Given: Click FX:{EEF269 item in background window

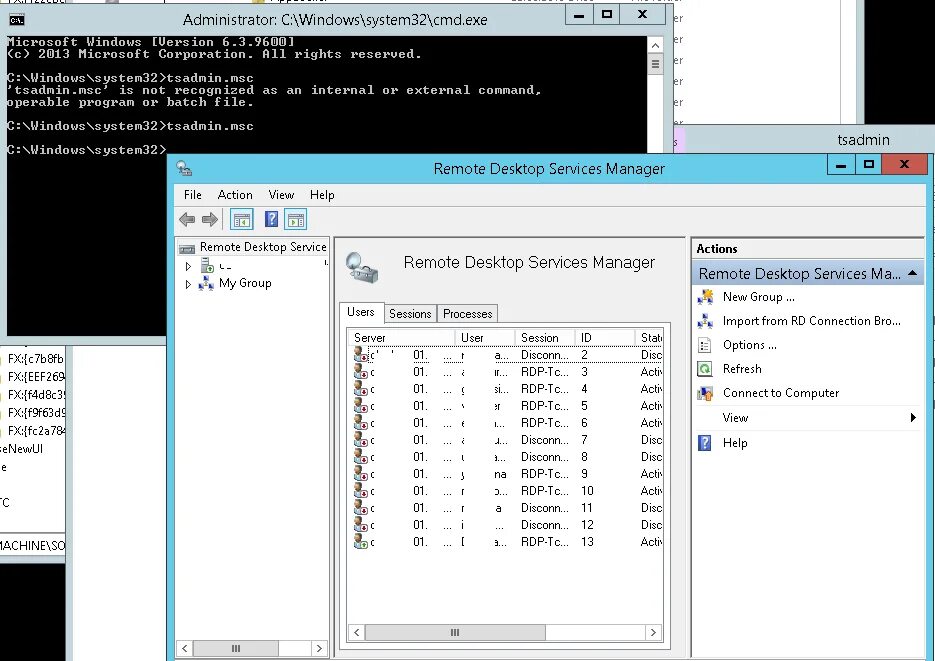Looking at the screenshot, I should point(36,377).
